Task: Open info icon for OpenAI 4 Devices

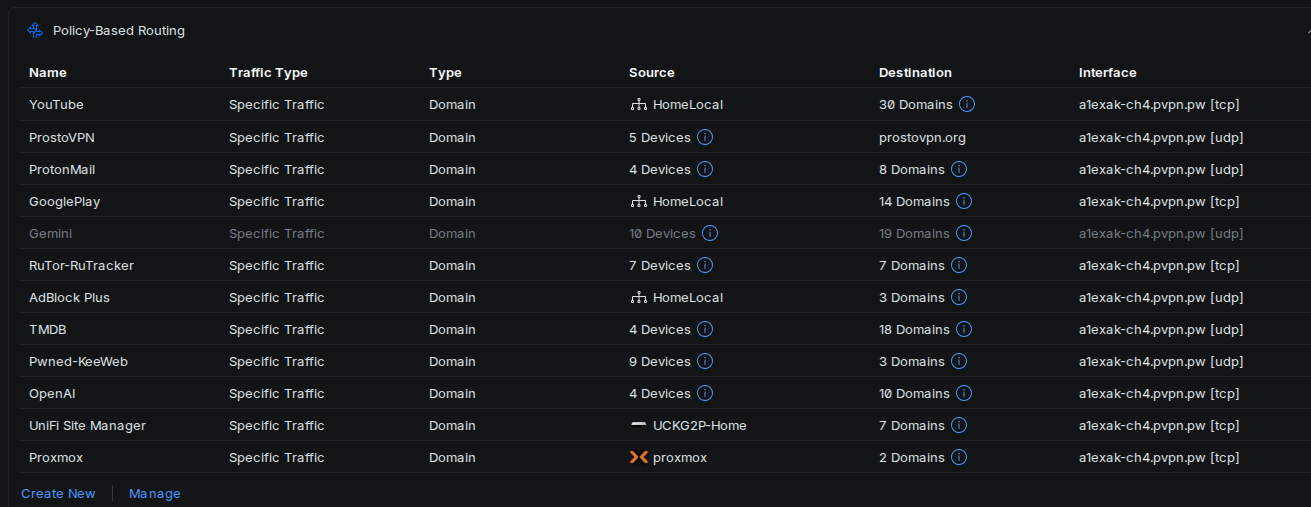Action: (x=704, y=393)
